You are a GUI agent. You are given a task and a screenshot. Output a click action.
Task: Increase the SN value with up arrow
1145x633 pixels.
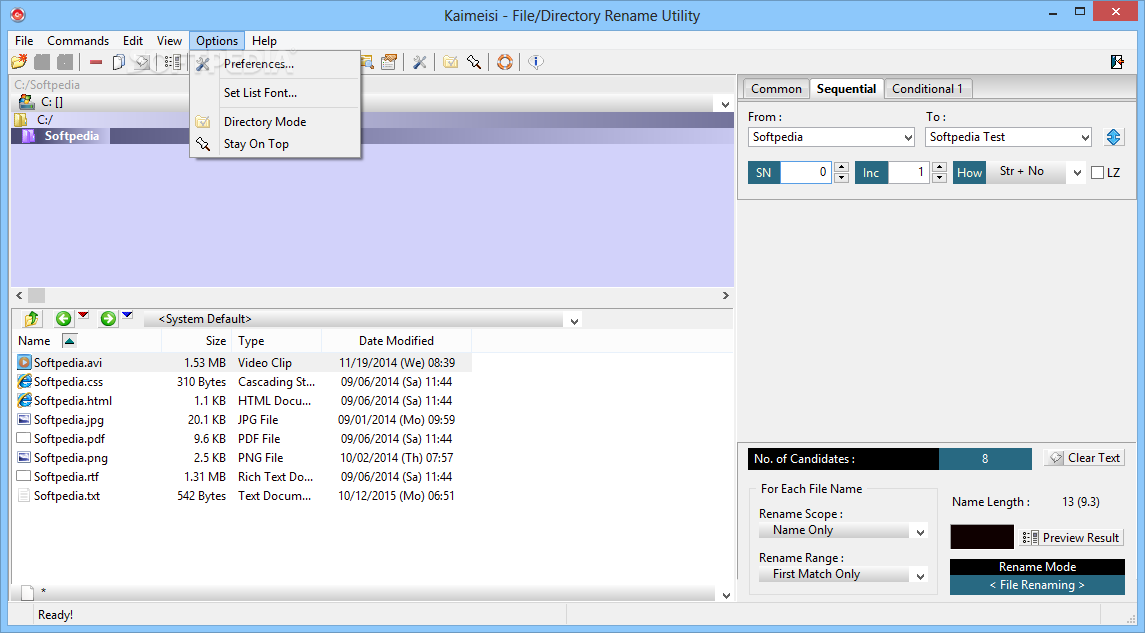841,167
